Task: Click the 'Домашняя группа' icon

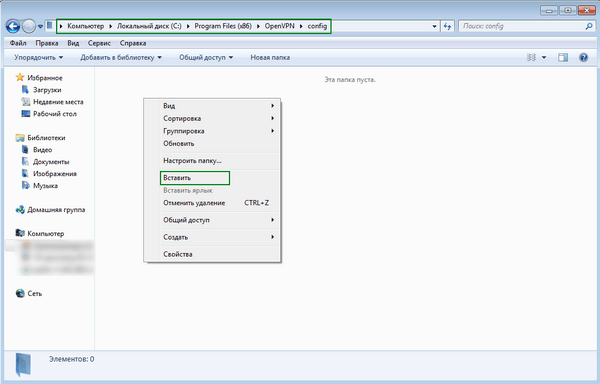Action: click(x=20, y=210)
